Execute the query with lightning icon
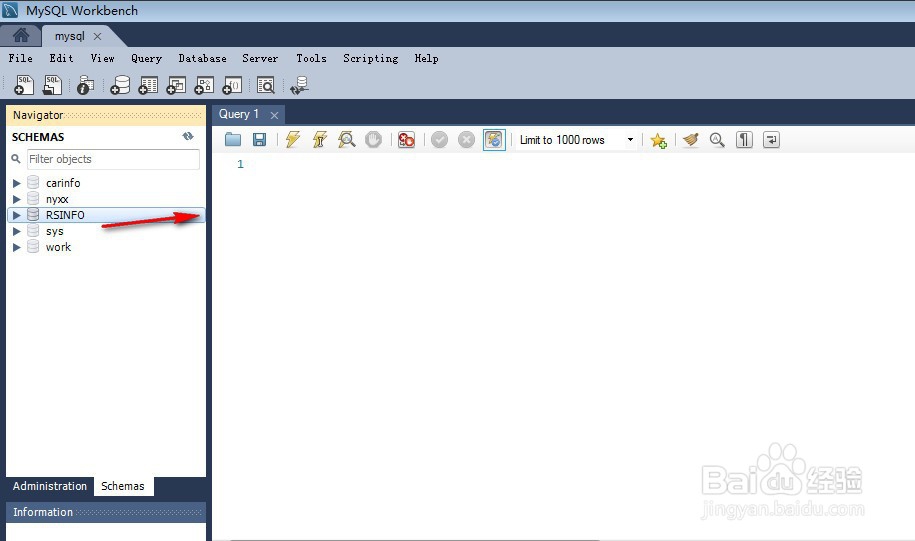 pyautogui.click(x=293, y=139)
